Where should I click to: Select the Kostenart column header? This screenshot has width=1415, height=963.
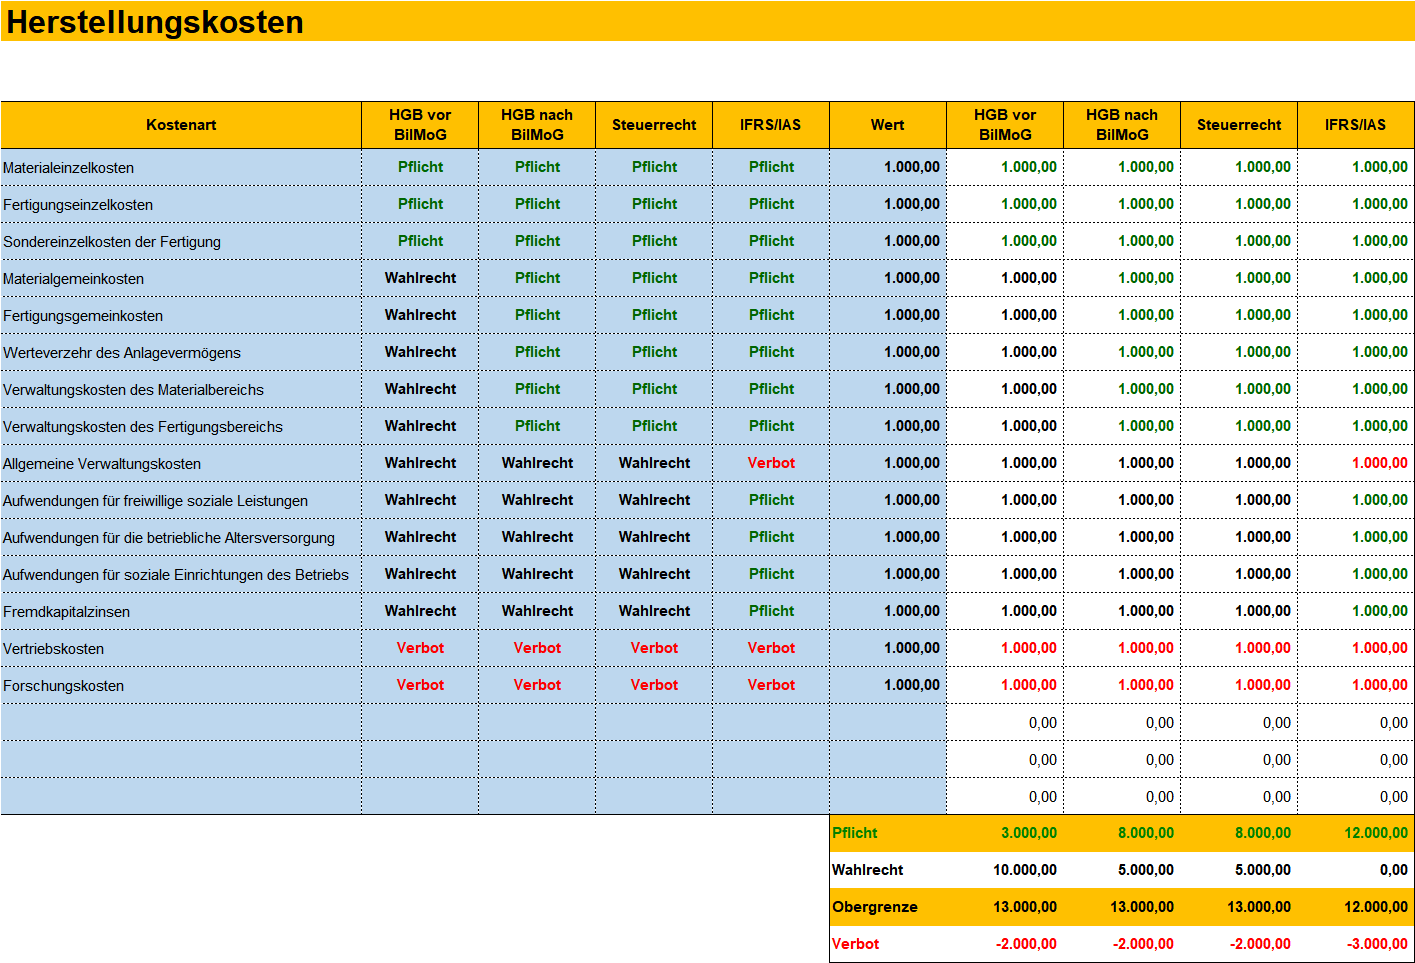point(181,125)
